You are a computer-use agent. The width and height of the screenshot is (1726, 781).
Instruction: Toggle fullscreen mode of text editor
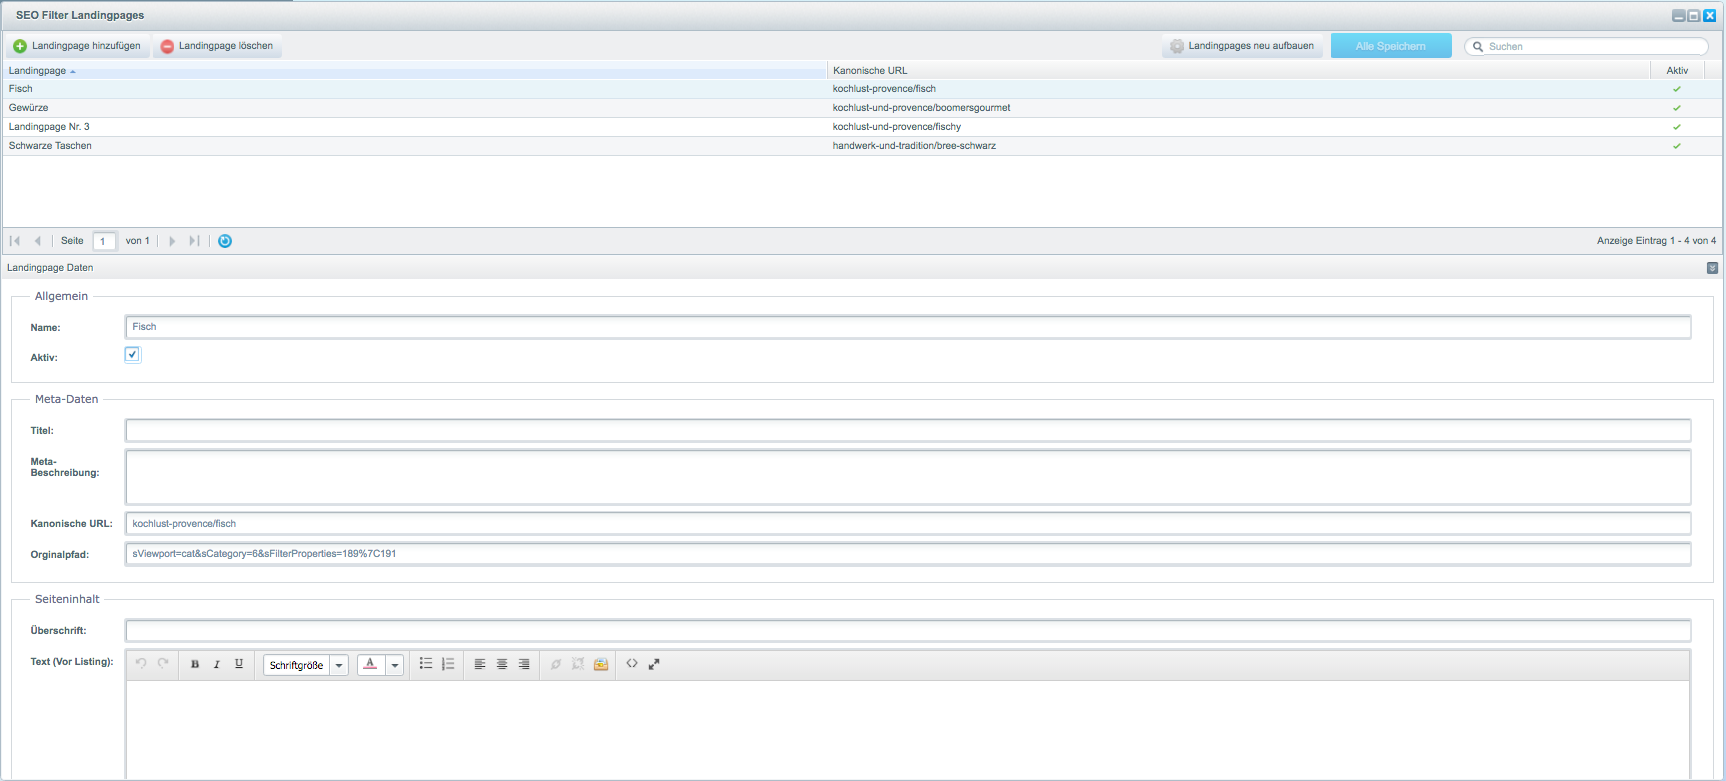(654, 664)
